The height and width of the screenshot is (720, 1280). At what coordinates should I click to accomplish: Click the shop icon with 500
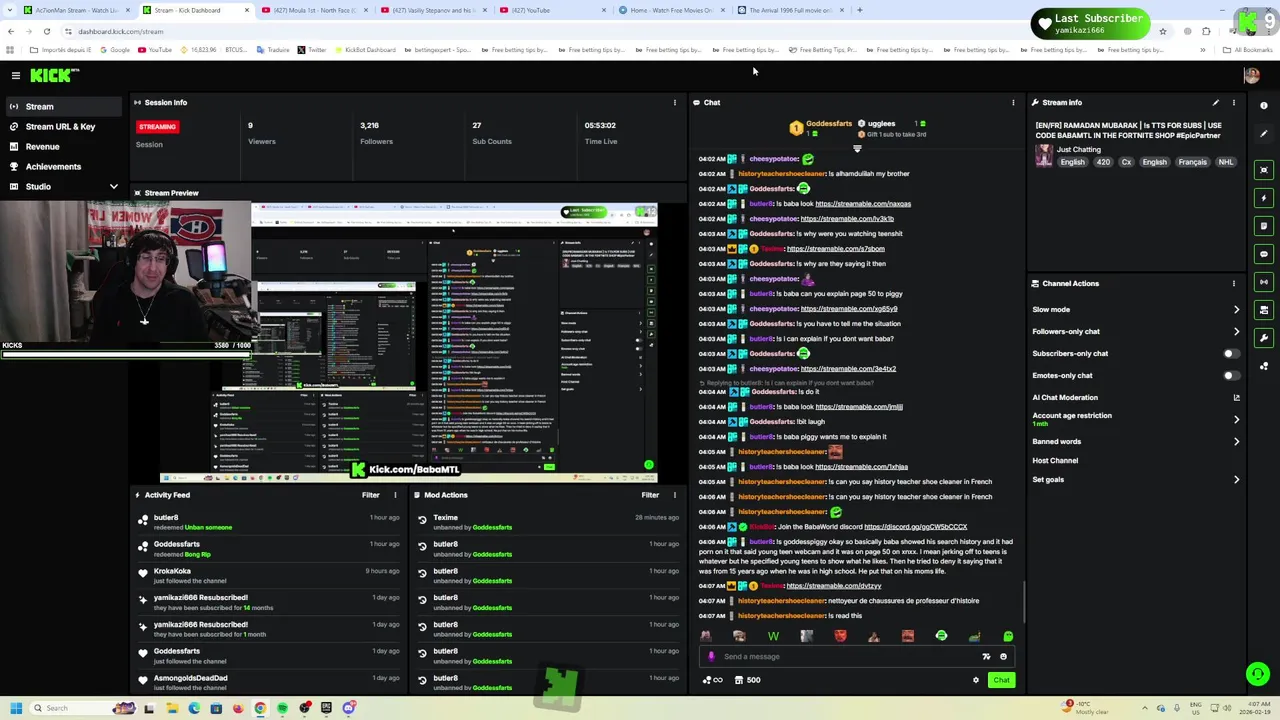tap(746, 680)
